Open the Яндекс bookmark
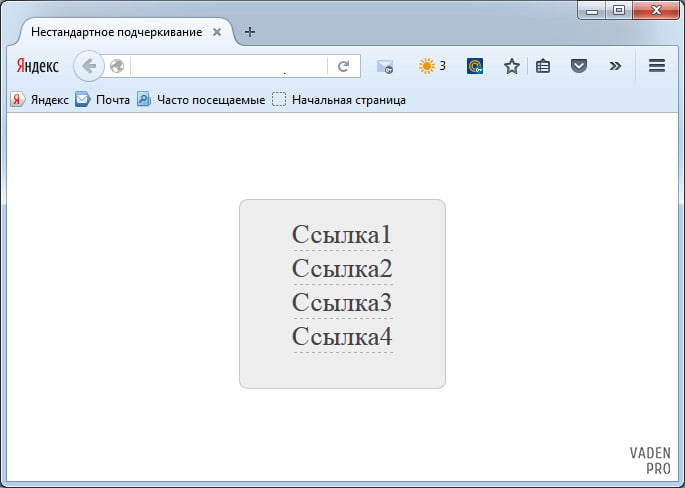 click(39, 100)
